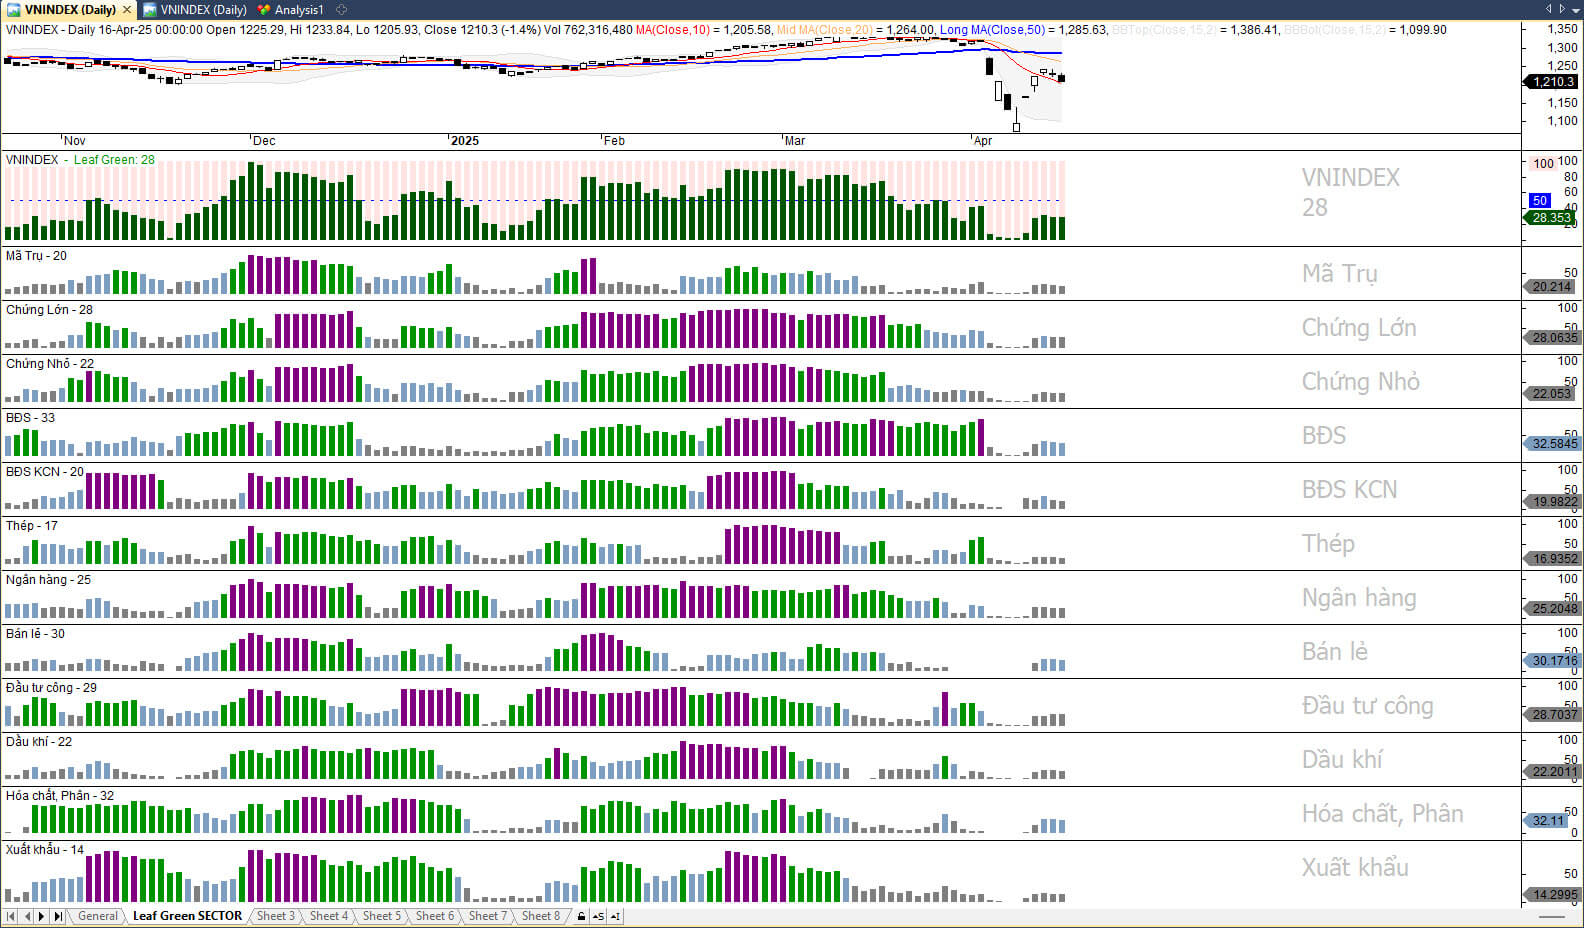Close the active VNINDEX (Daily) tab
This screenshot has height=928, width=1584.
(127, 10)
